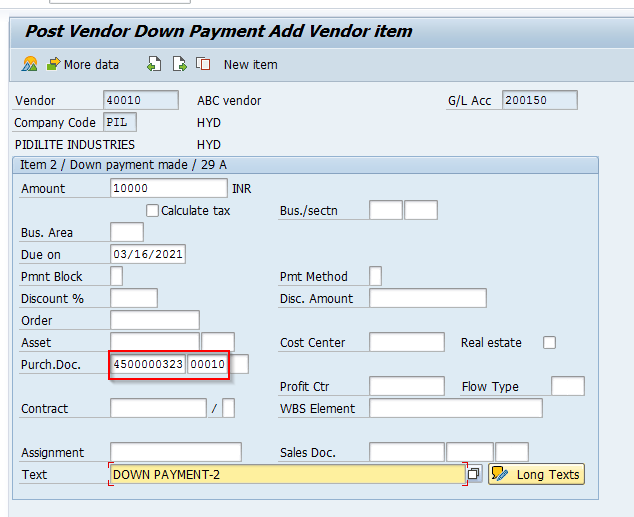Click the Disc. Amount field
Image resolution: width=634 pixels, height=517 pixels.
(428, 298)
